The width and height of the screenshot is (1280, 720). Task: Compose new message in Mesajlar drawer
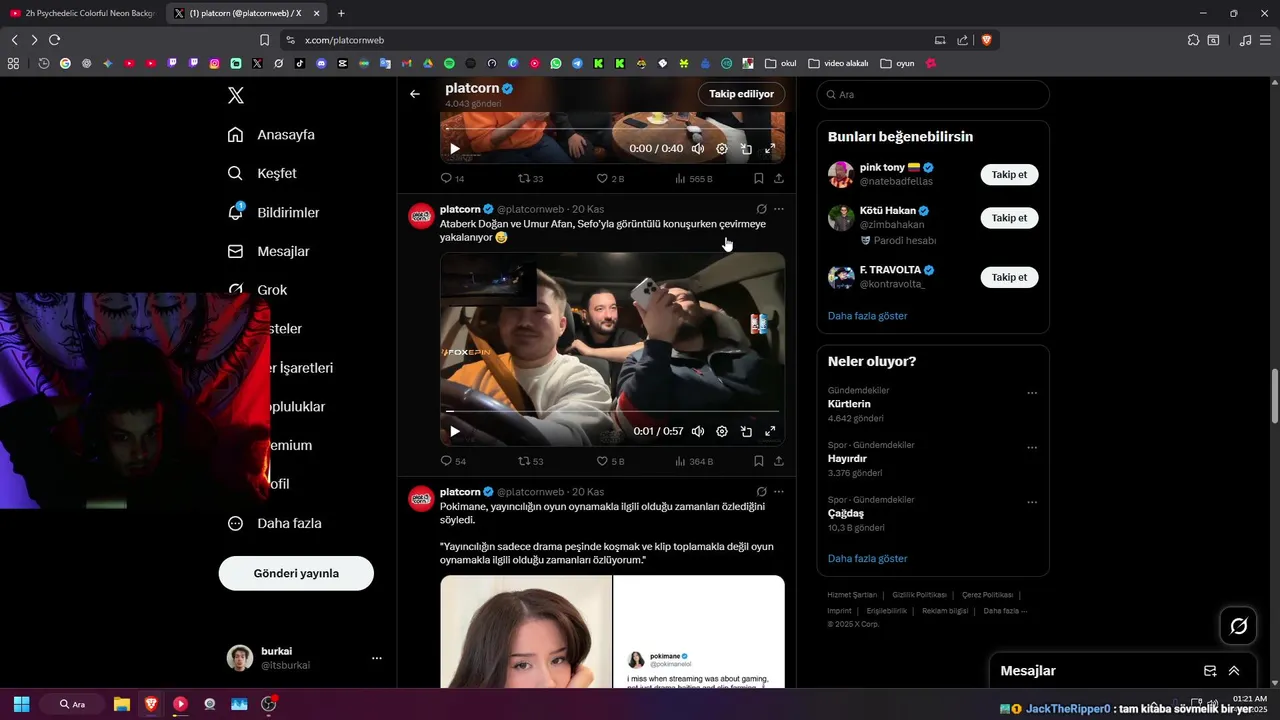(x=1210, y=671)
